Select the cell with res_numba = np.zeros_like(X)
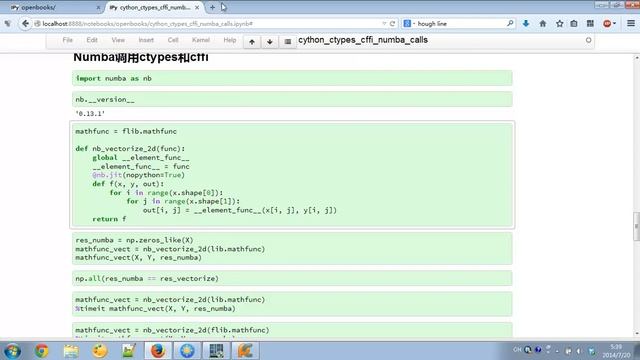The image size is (640, 360). tap(292, 249)
